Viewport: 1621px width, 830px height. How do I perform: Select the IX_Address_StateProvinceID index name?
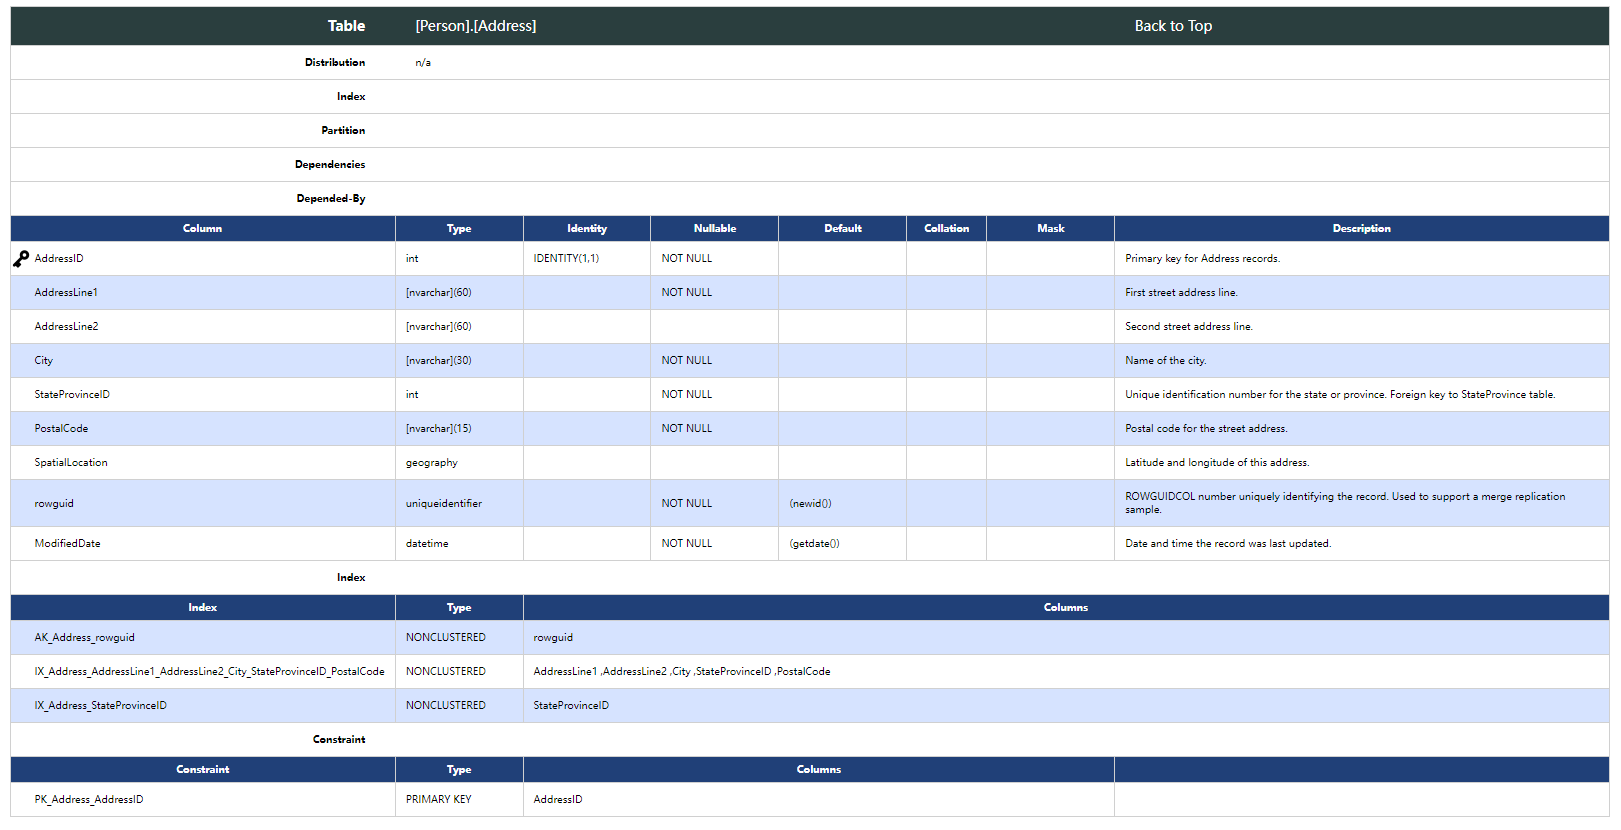(x=100, y=706)
